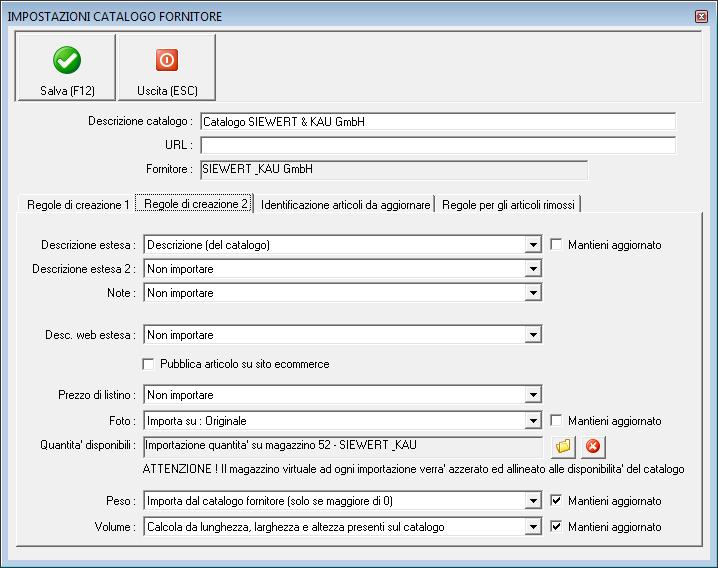Tick Mantieni aggiornato beside Foto
Viewport: 718px width, 568px height.
point(556,421)
